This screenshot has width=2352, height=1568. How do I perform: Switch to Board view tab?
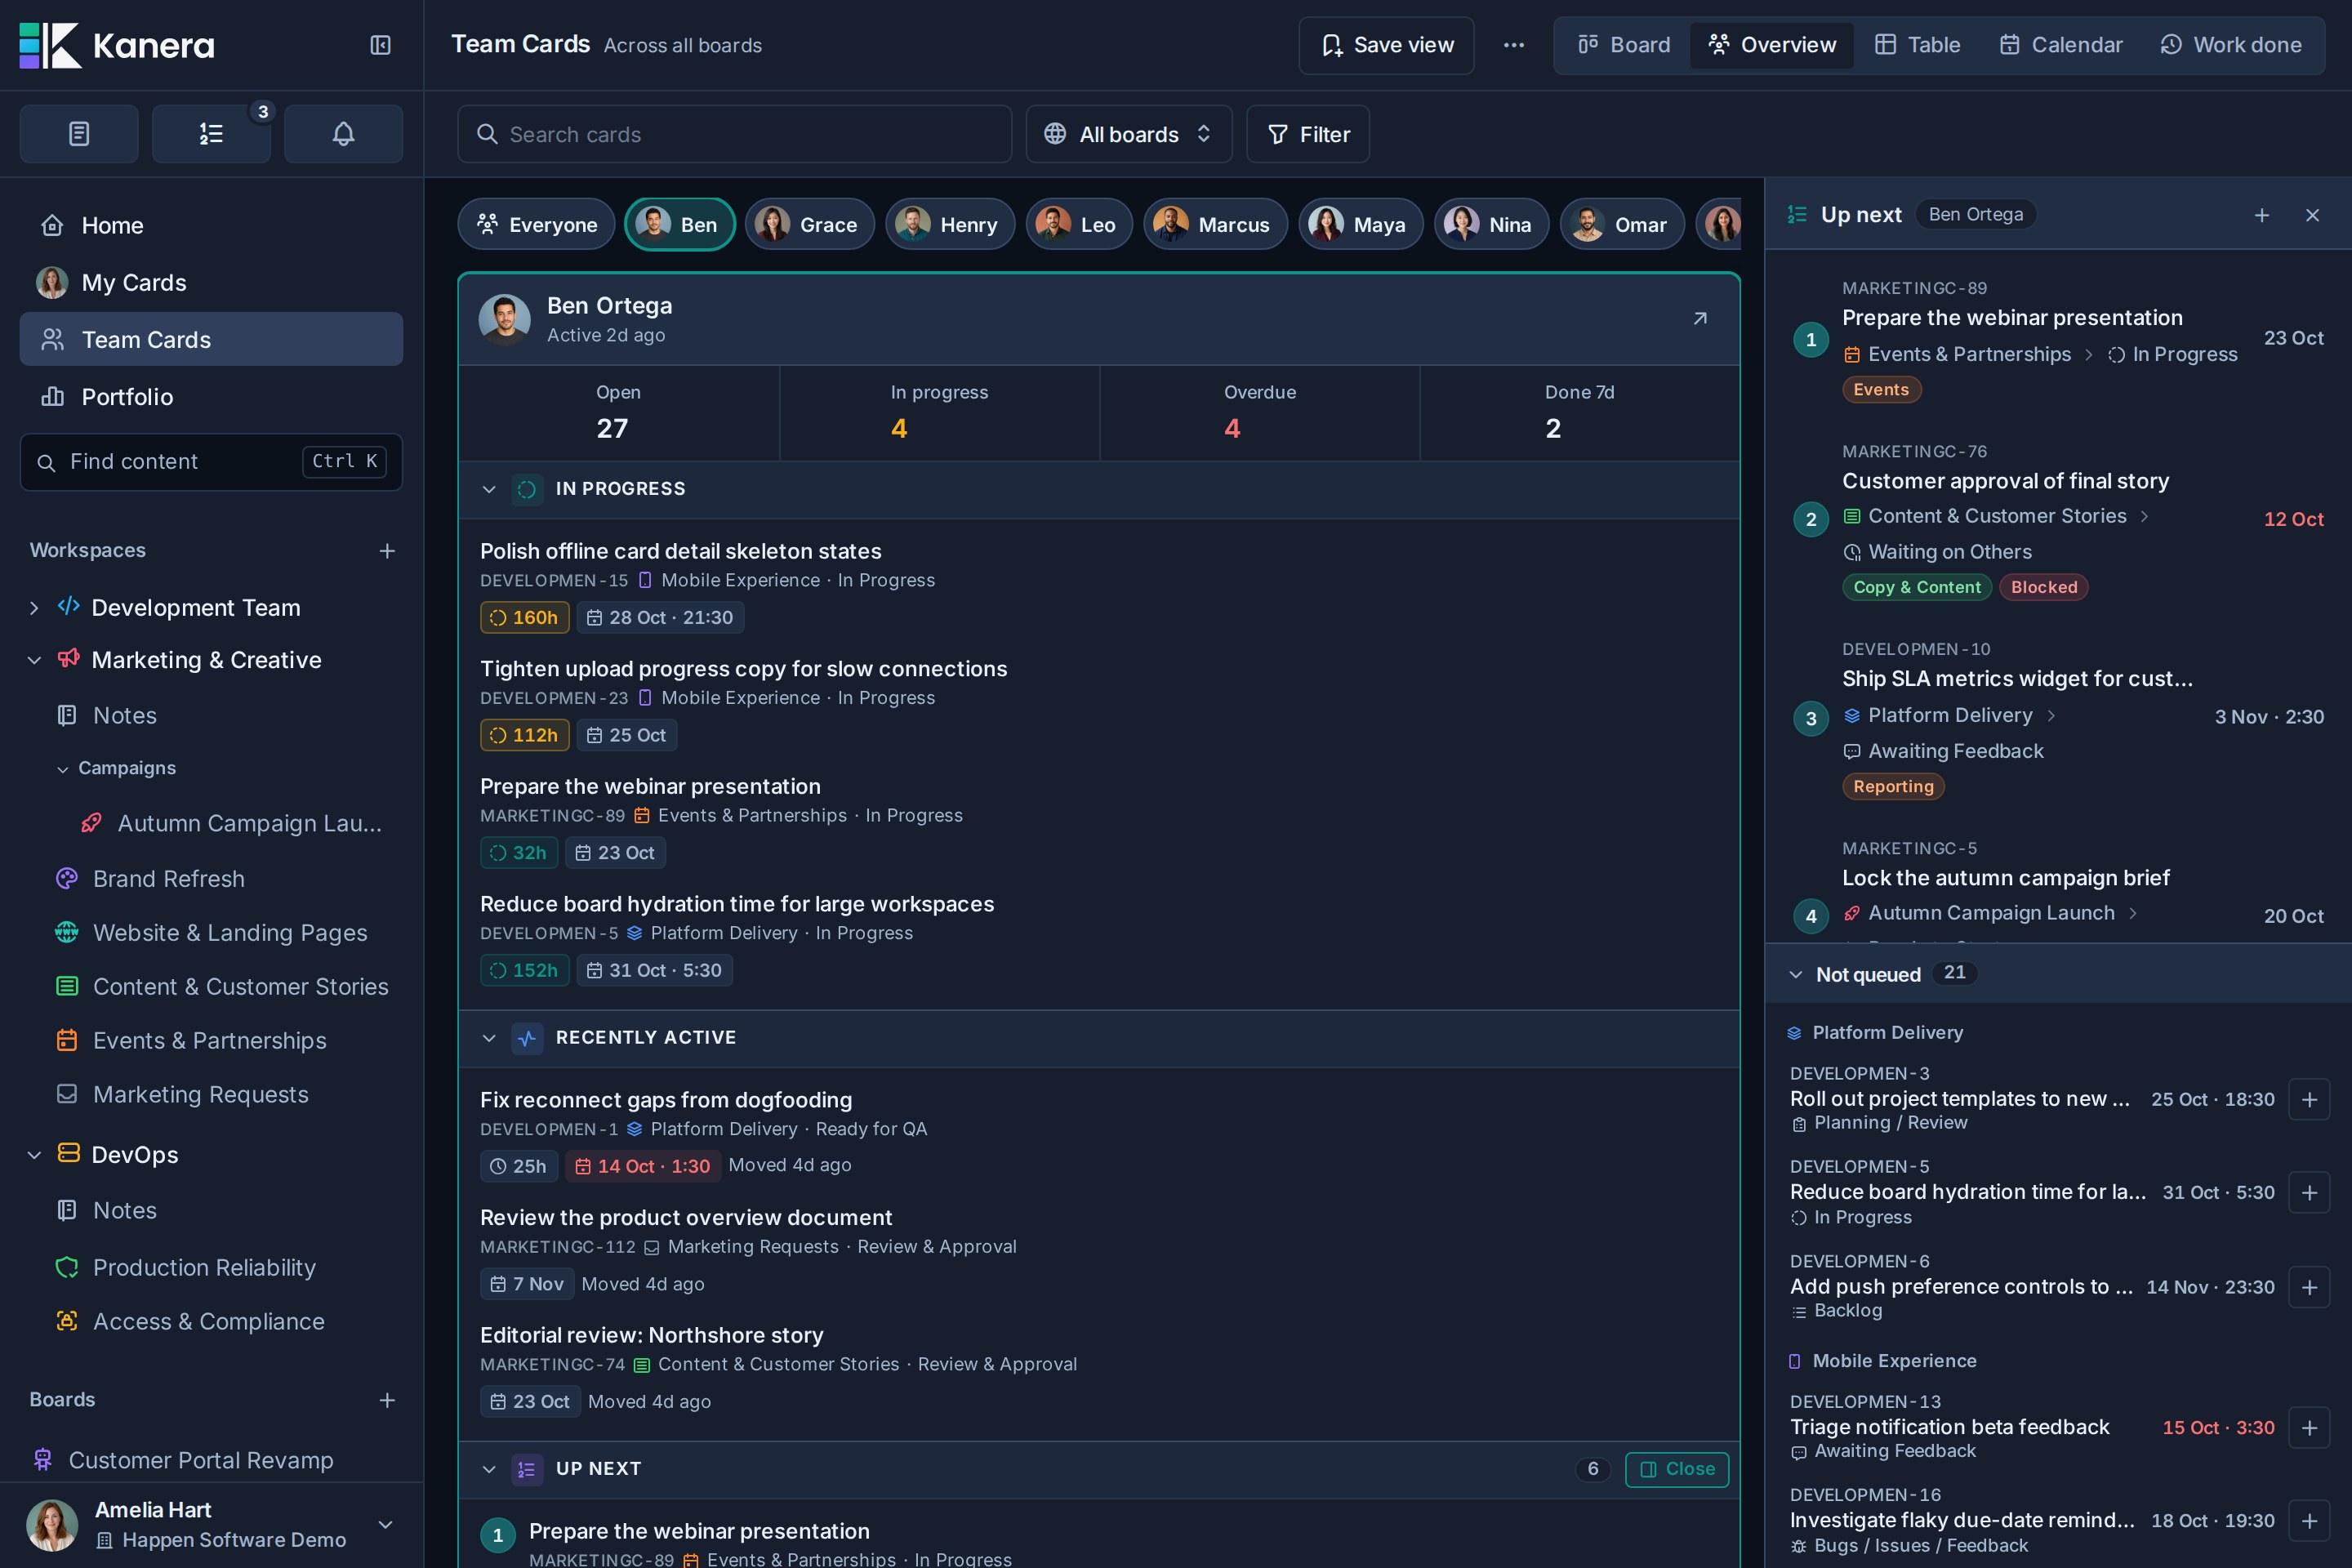(1624, 45)
